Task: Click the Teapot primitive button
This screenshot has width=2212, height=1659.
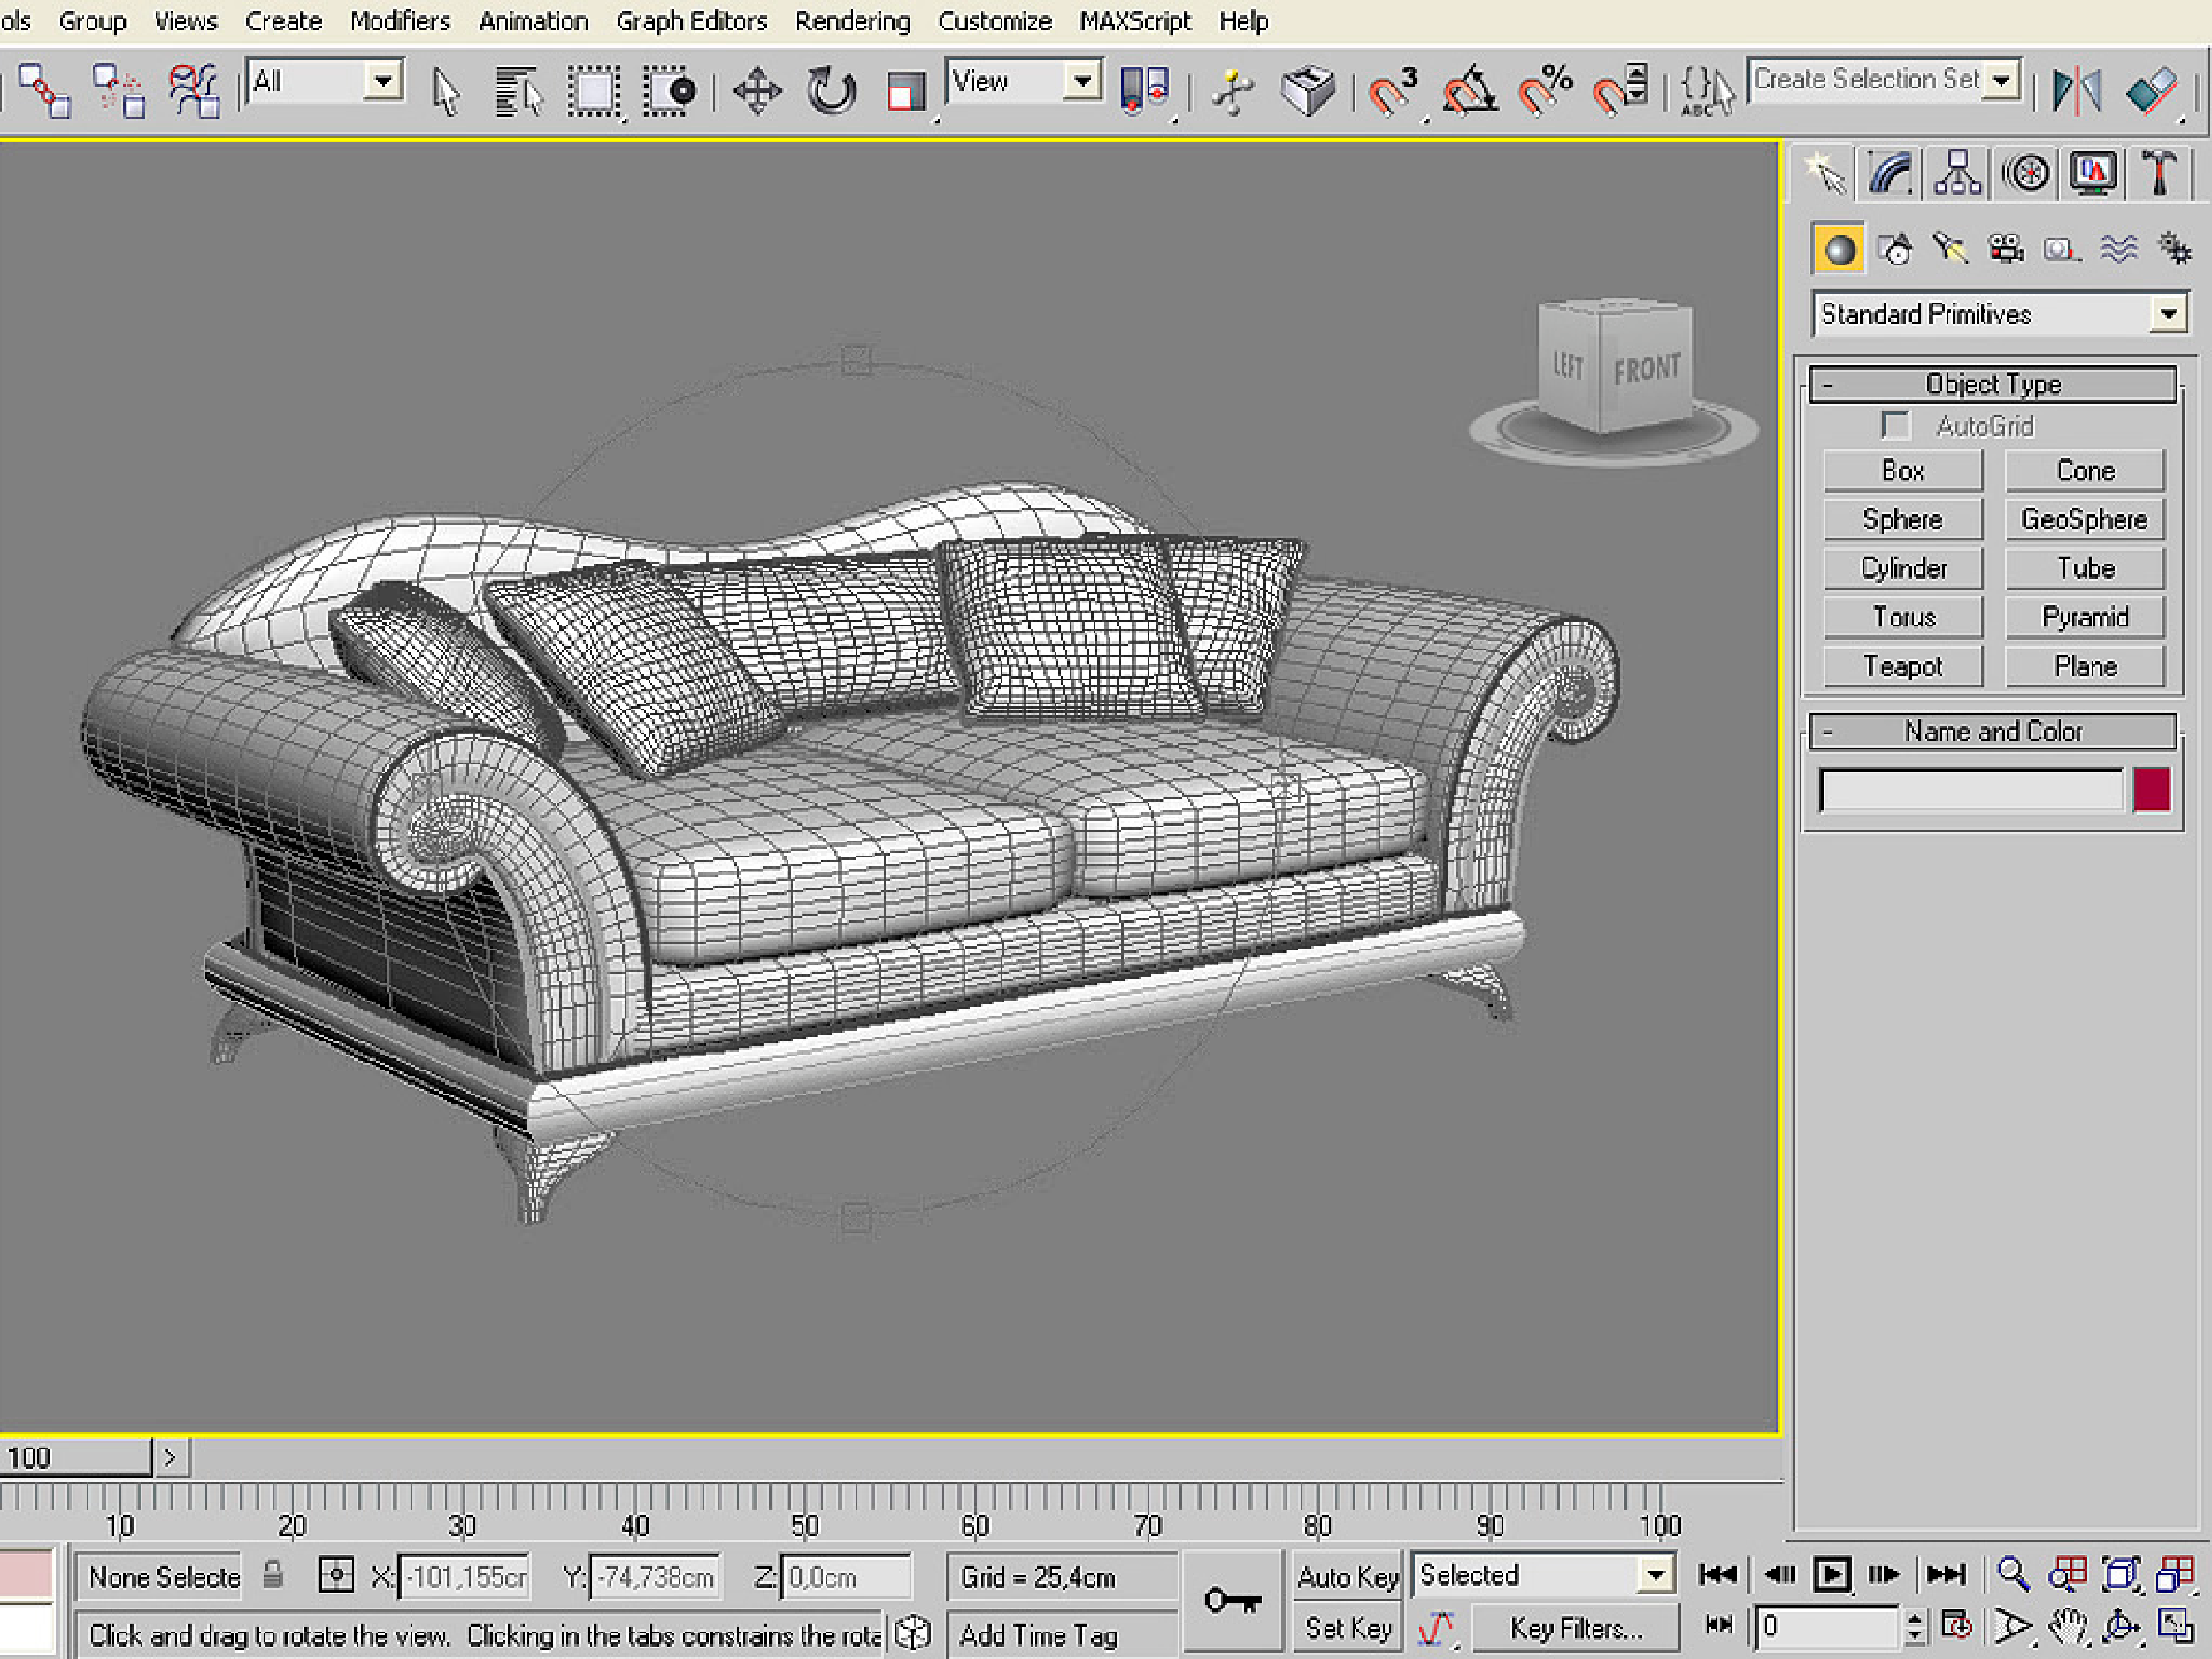Action: pyautogui.click(x=1902, y=666)
